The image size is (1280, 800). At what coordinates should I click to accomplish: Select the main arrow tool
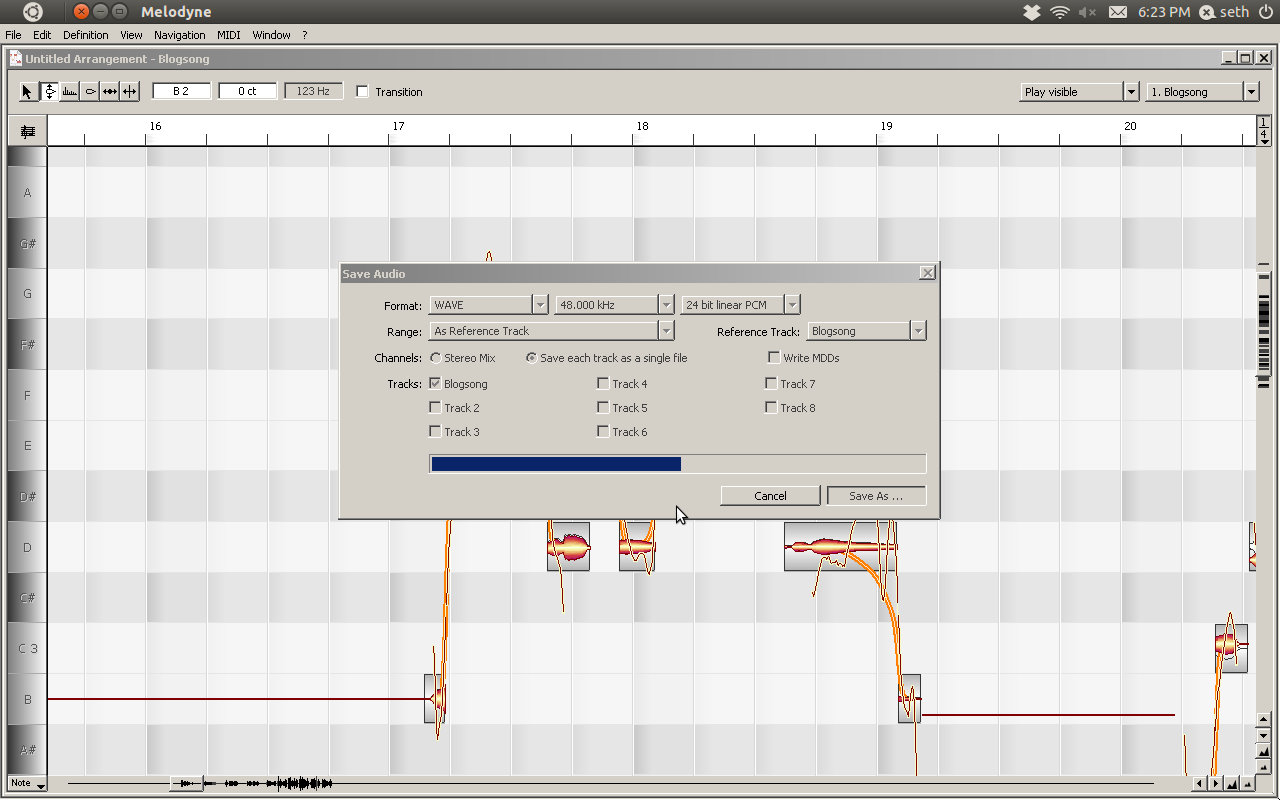(x=28, y=92)
